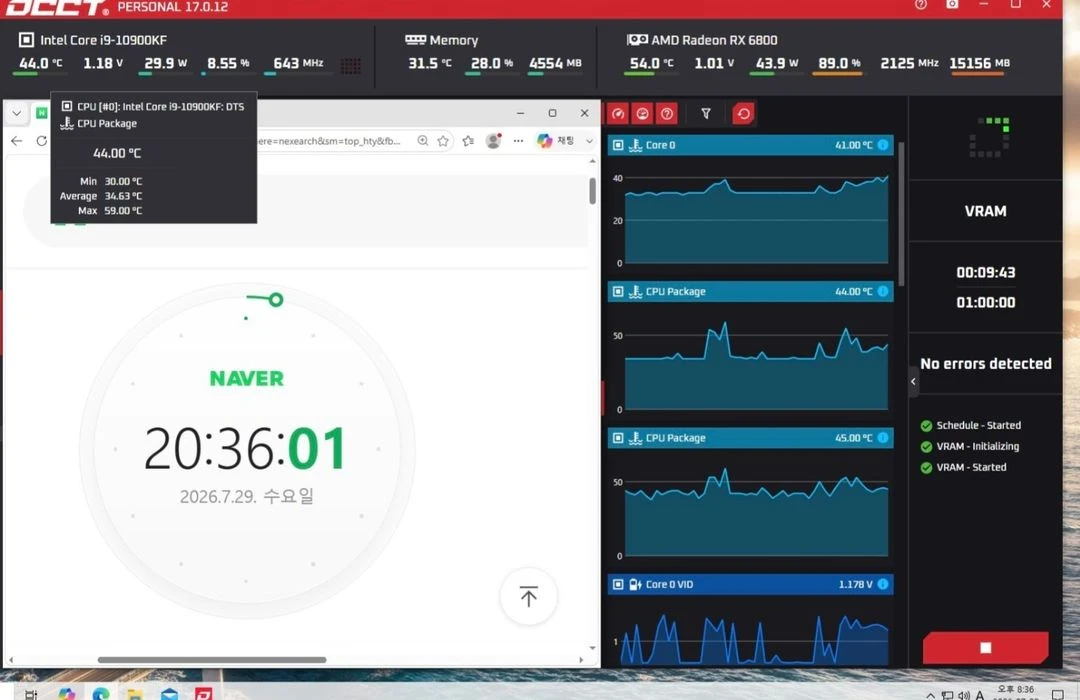Click the 'No errors detected' status
1080x700 pixels.
[x=986, y=364]
